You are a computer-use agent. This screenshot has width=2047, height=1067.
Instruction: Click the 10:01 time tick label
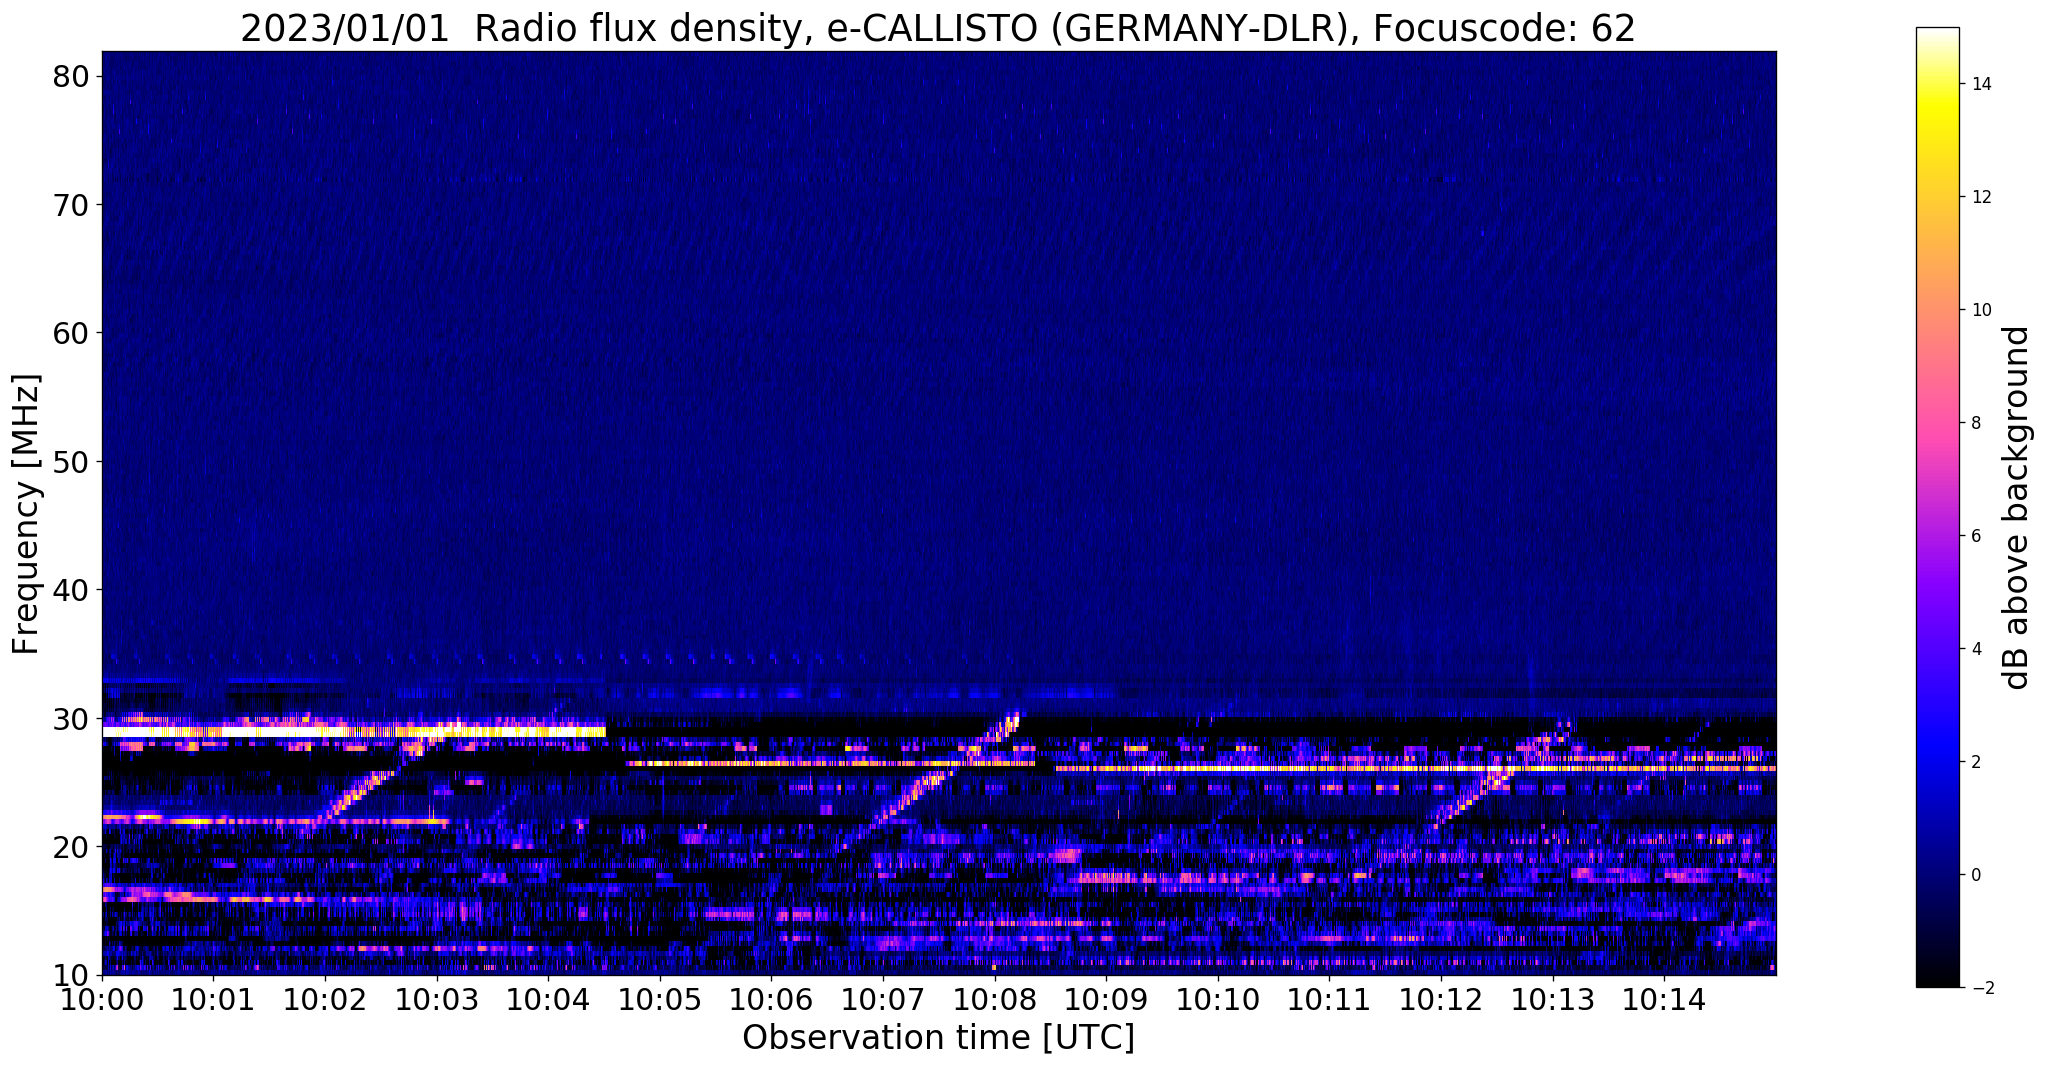point(213,1000)
